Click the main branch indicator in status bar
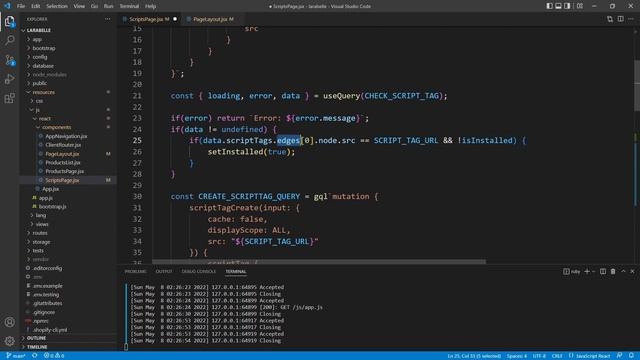Viewport: 640px width, 360px height. (16, 356)
